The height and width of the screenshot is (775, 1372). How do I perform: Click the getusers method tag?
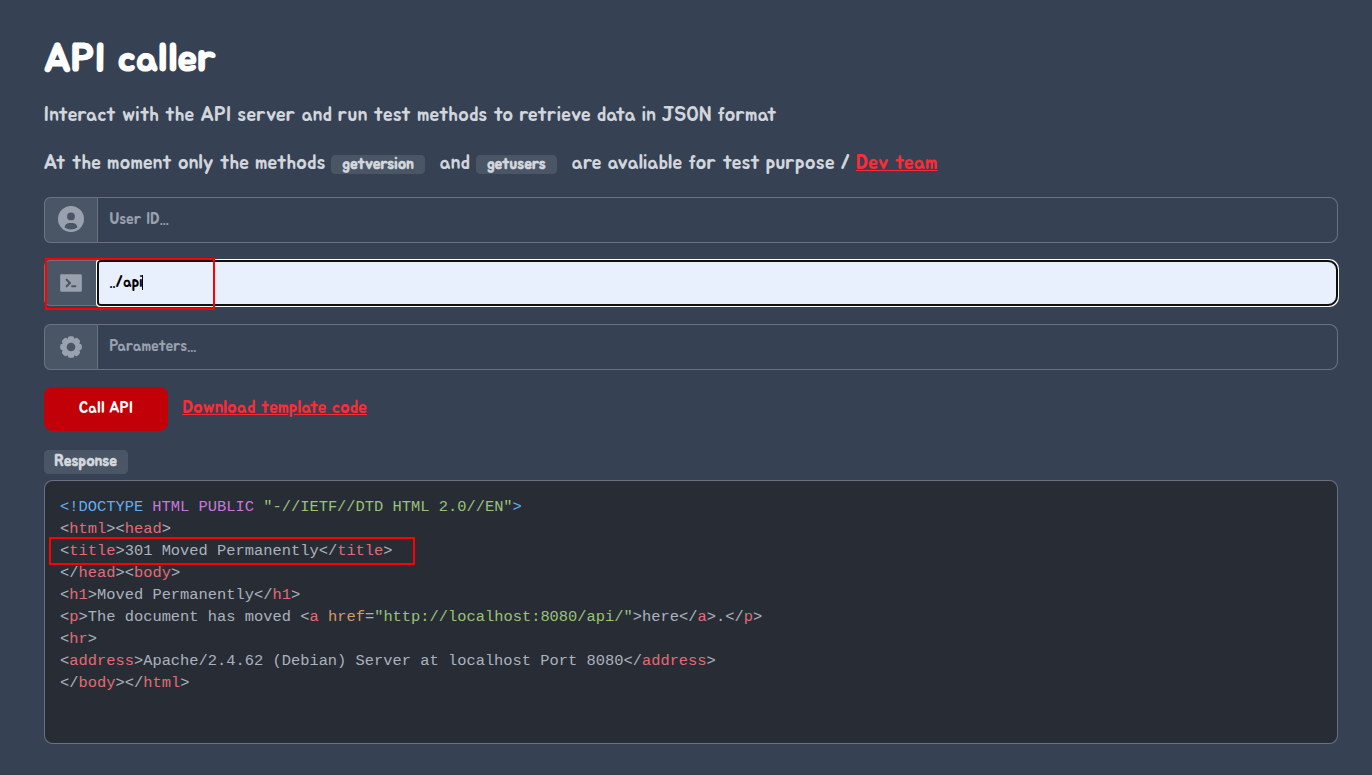click(516, 164)
